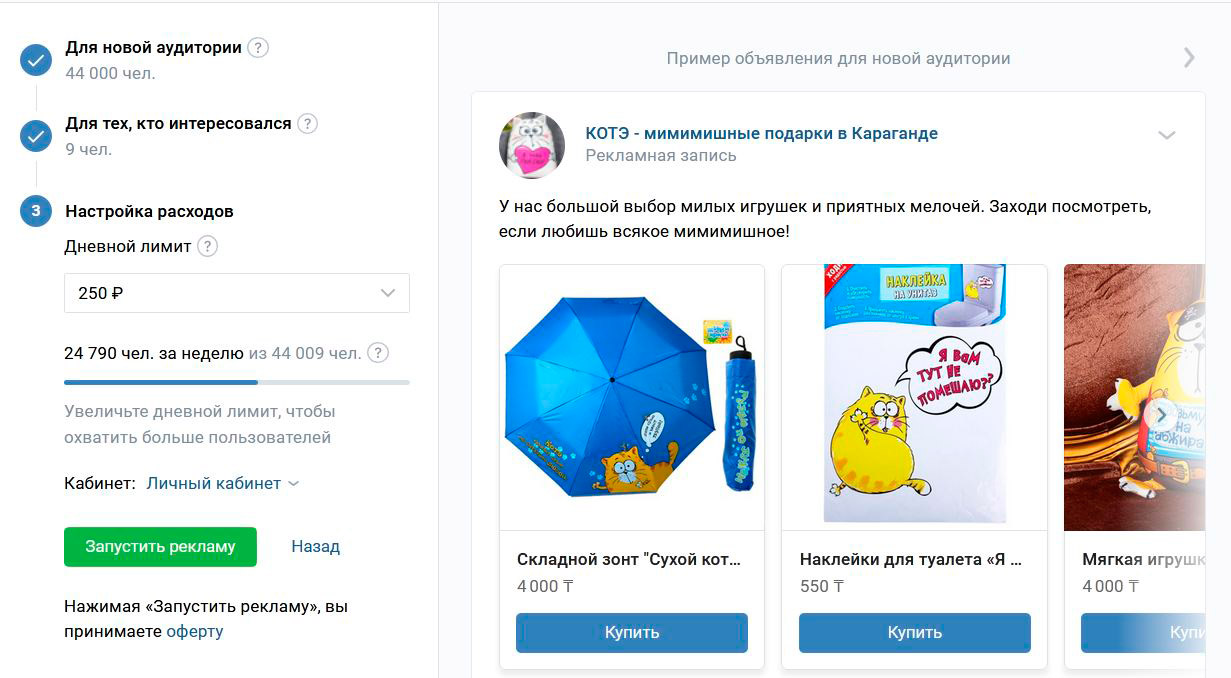Open the "оферту" terms link
The image size is (1231, 678).
click(x=195, y=632)
